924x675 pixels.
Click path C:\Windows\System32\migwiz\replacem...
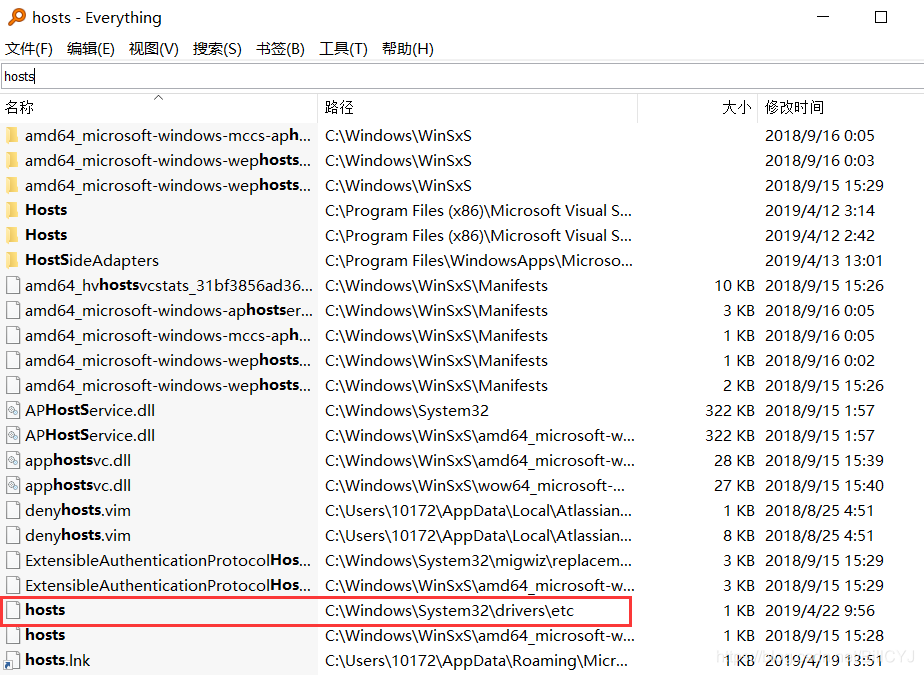478,561
